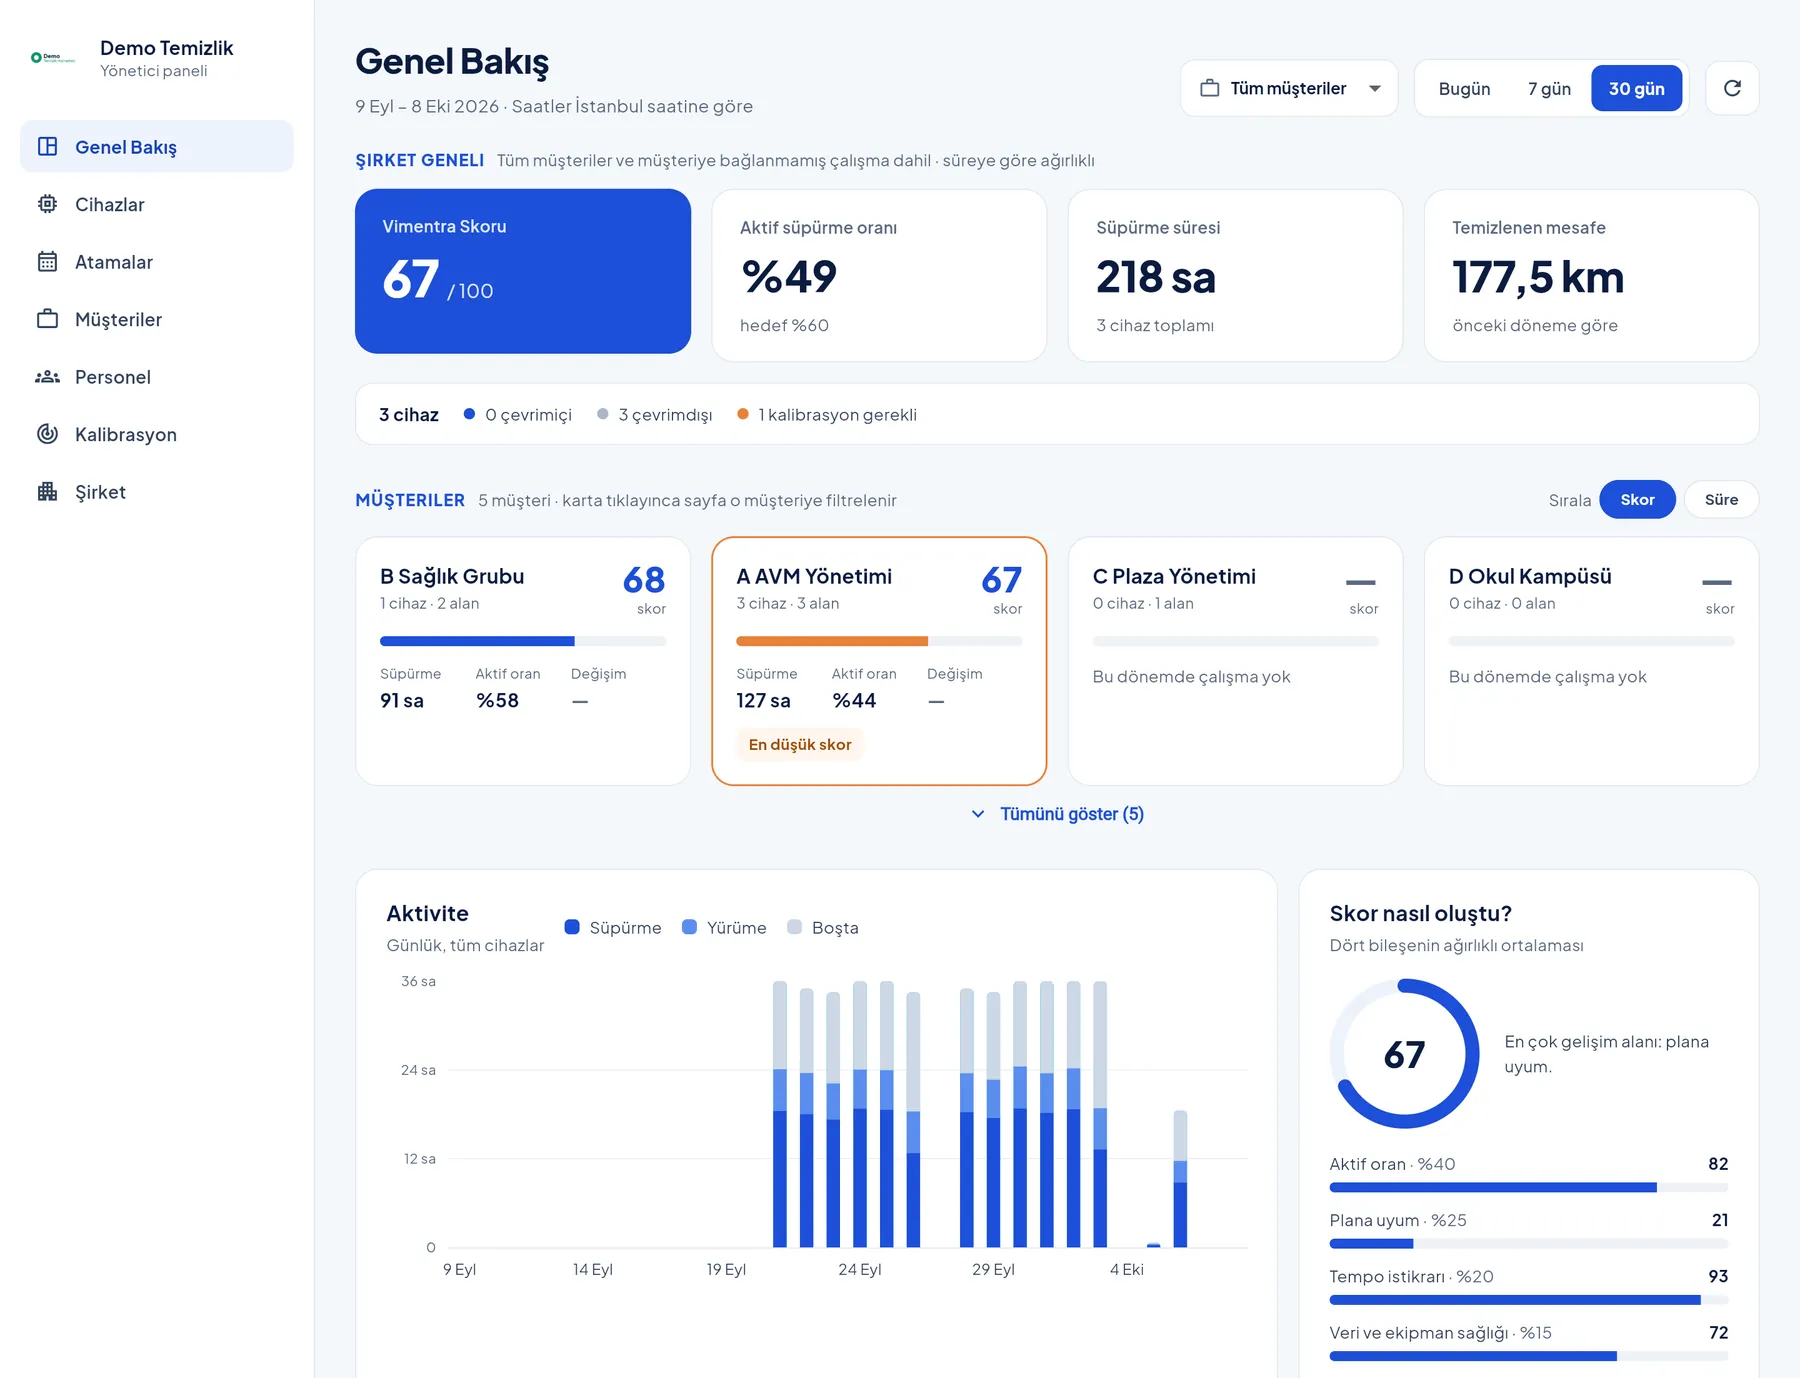
Task: Click the 0 çevrimiçi status
Action: [518, 414]
